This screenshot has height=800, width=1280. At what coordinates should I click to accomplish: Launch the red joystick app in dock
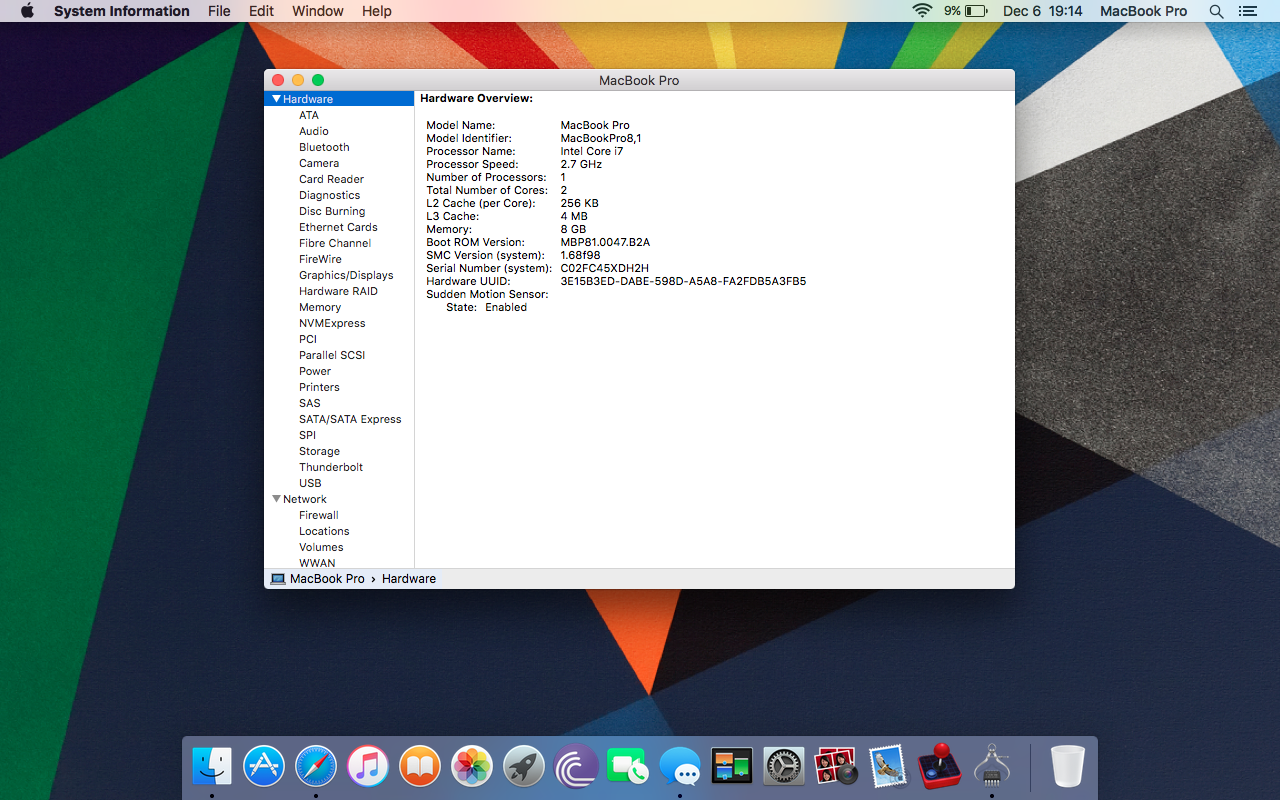coord(940,767)
